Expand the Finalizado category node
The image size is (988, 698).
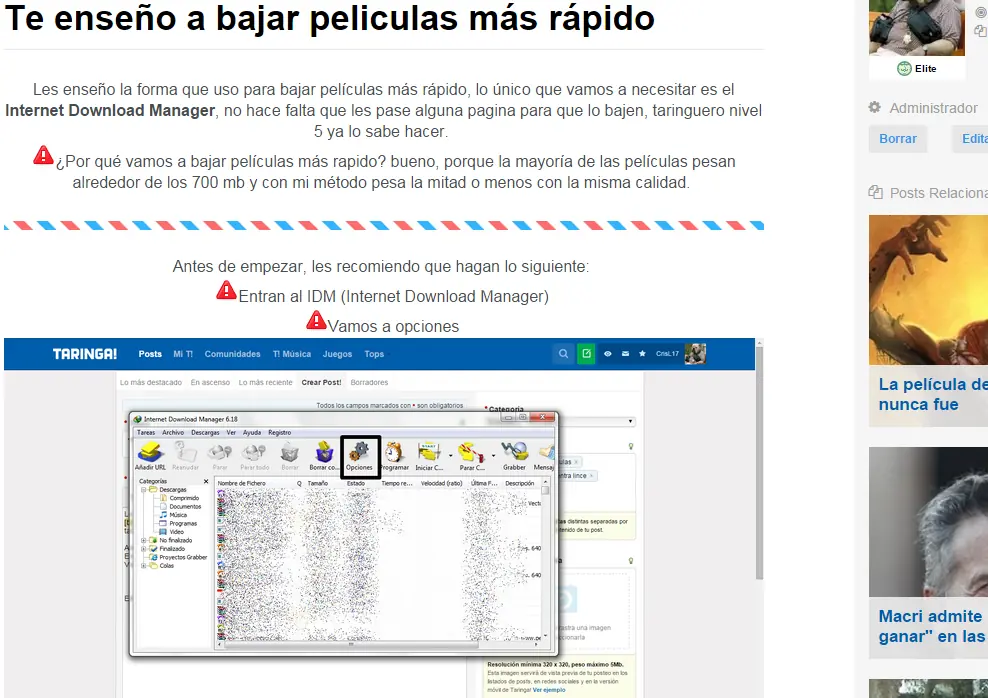click(x=143, y=548)
